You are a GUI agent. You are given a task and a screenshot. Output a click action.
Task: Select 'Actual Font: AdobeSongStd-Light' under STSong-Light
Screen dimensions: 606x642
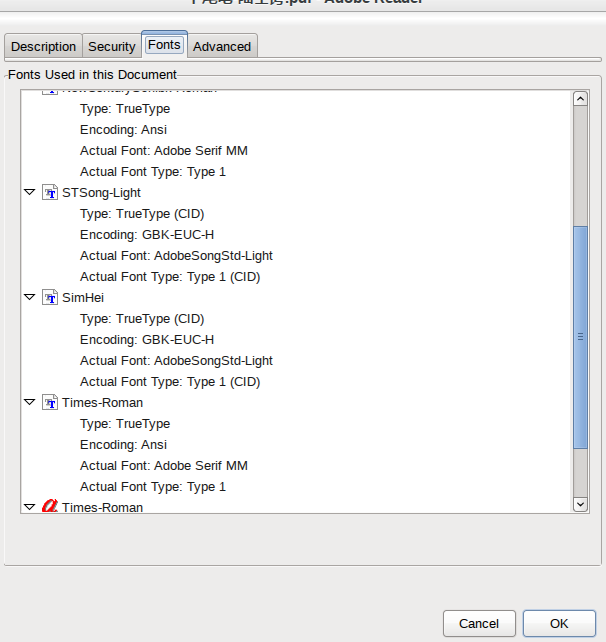click(x=176, y=255)
